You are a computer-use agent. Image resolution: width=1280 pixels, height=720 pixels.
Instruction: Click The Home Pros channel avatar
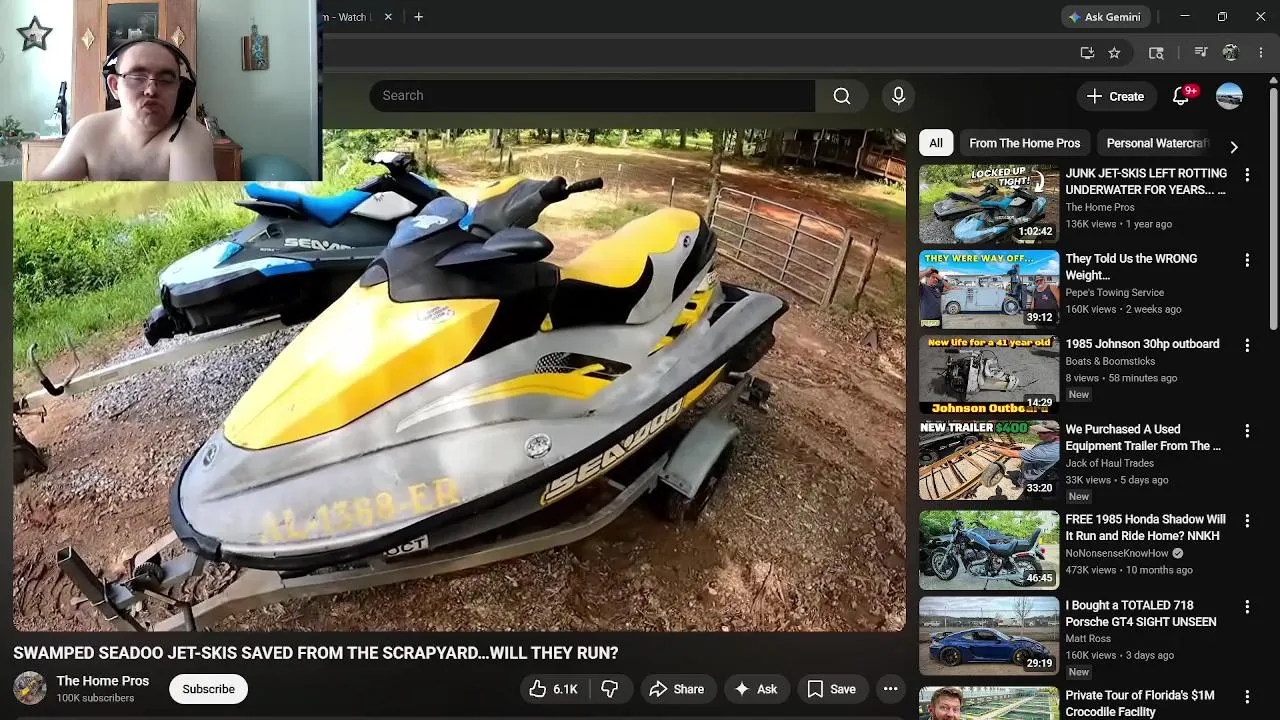[x=29, y=689]
